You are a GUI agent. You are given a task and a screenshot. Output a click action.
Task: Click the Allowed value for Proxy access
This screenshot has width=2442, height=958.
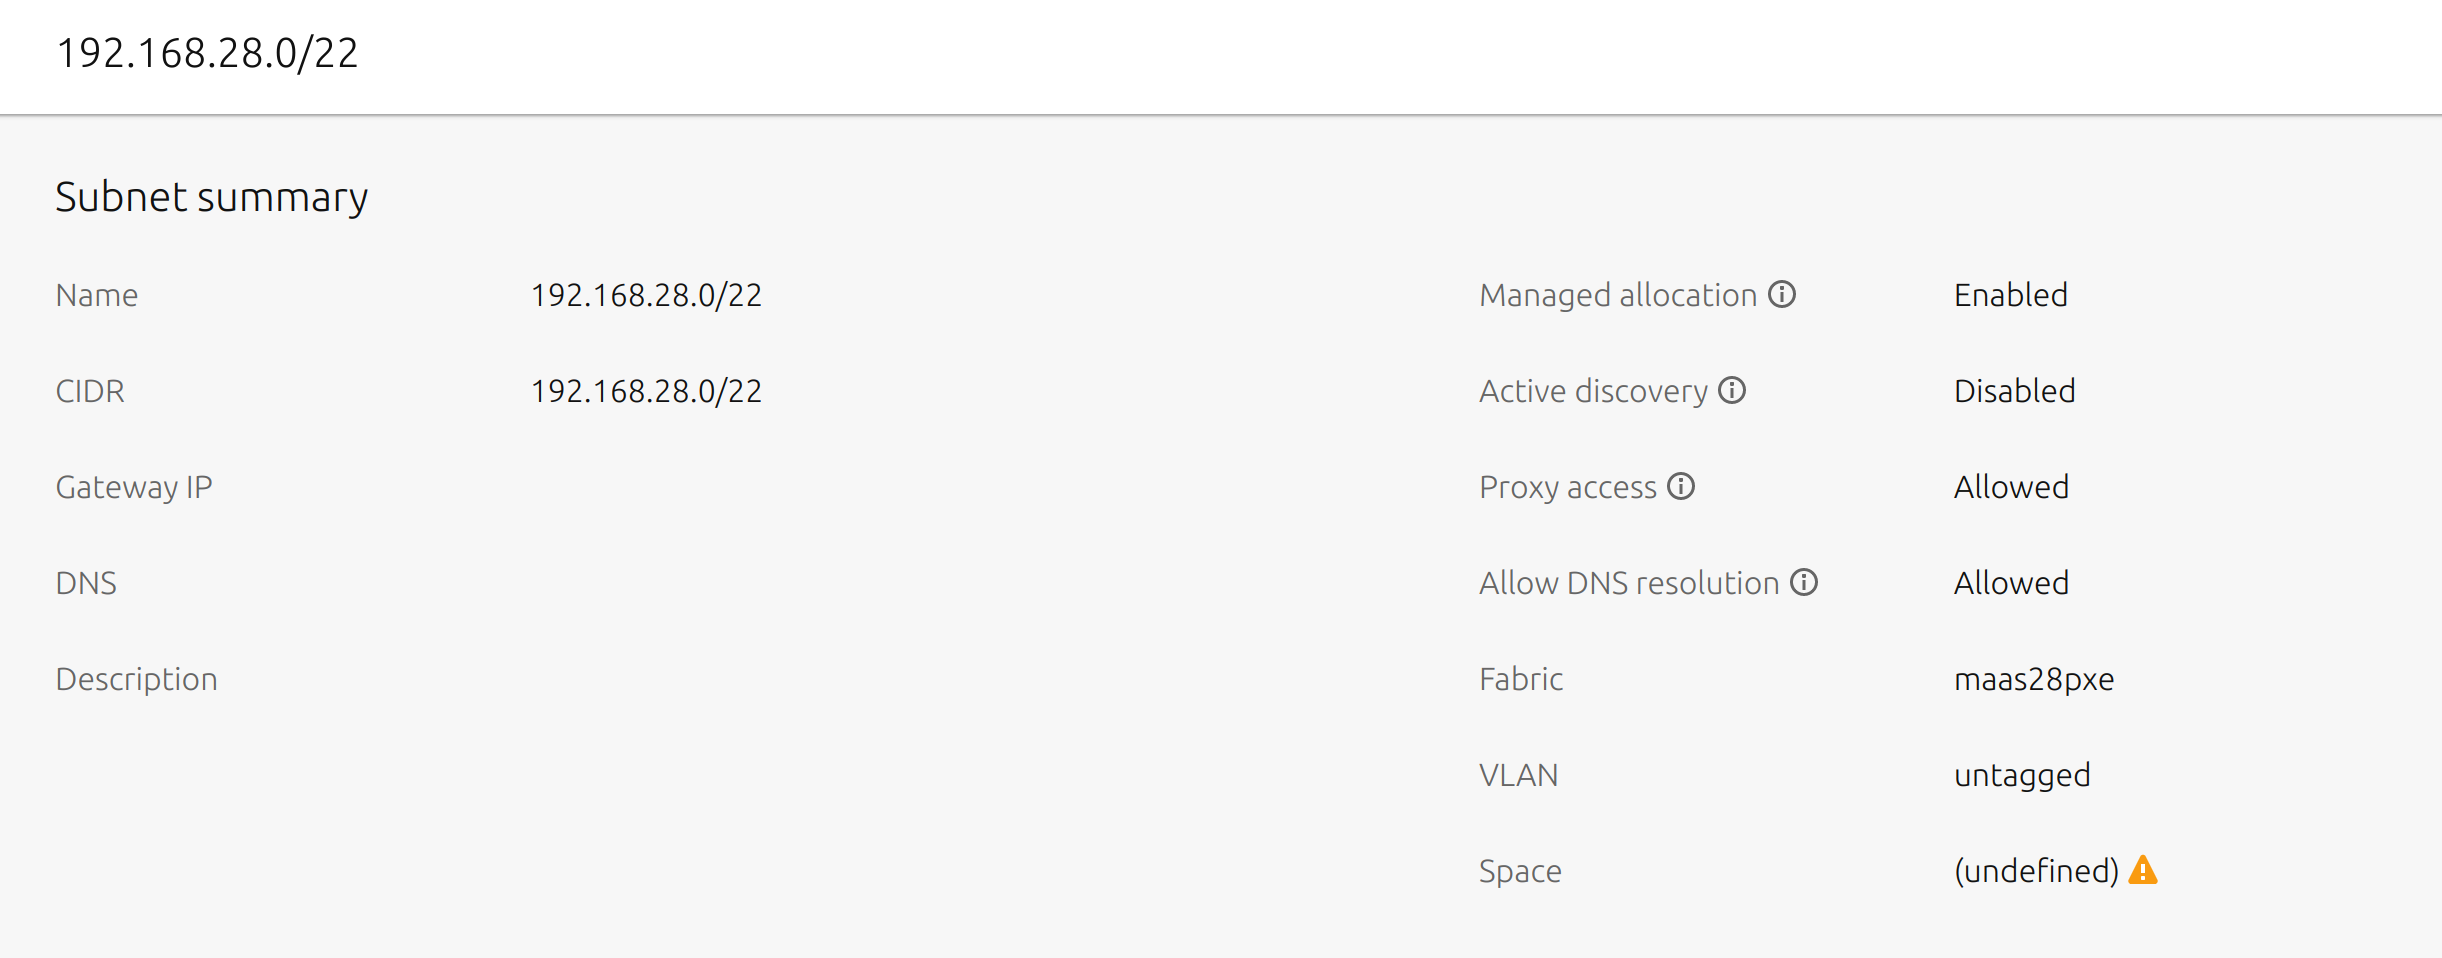coord(2011,487)
